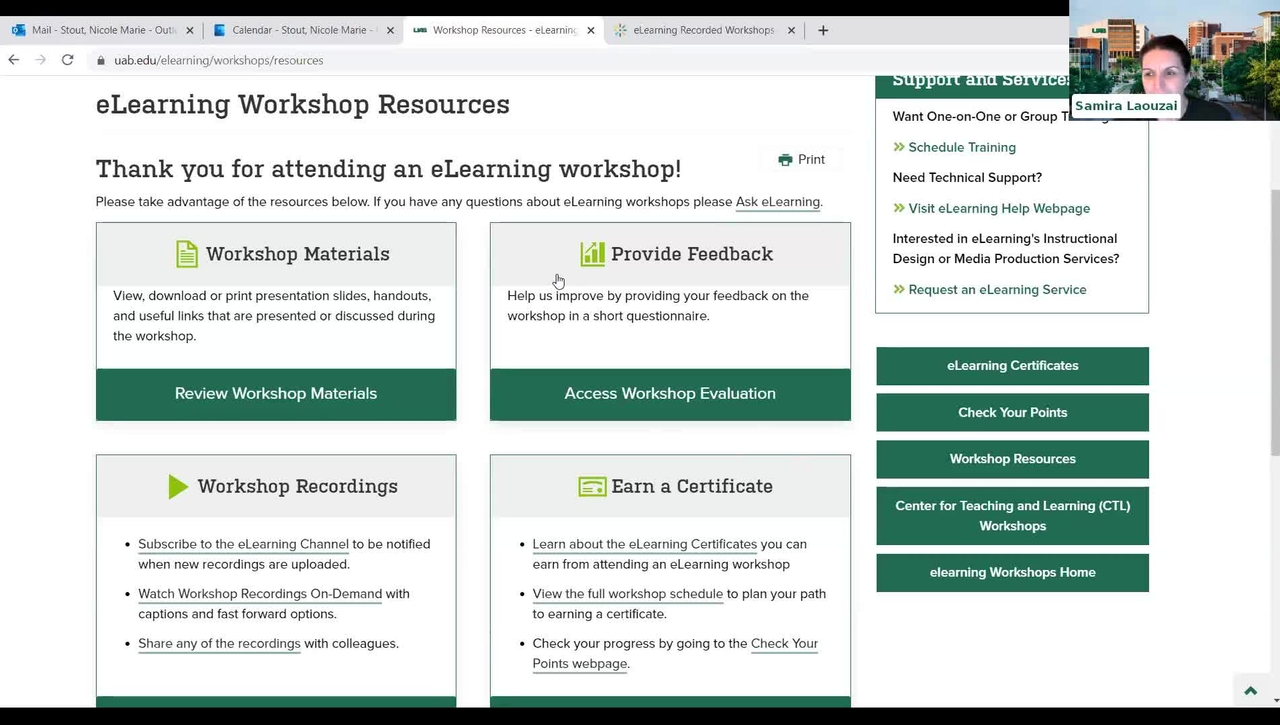This screenshot has height=725, width=1280.
Task: Click the Earn a Certificate icon
Action: 592,487
